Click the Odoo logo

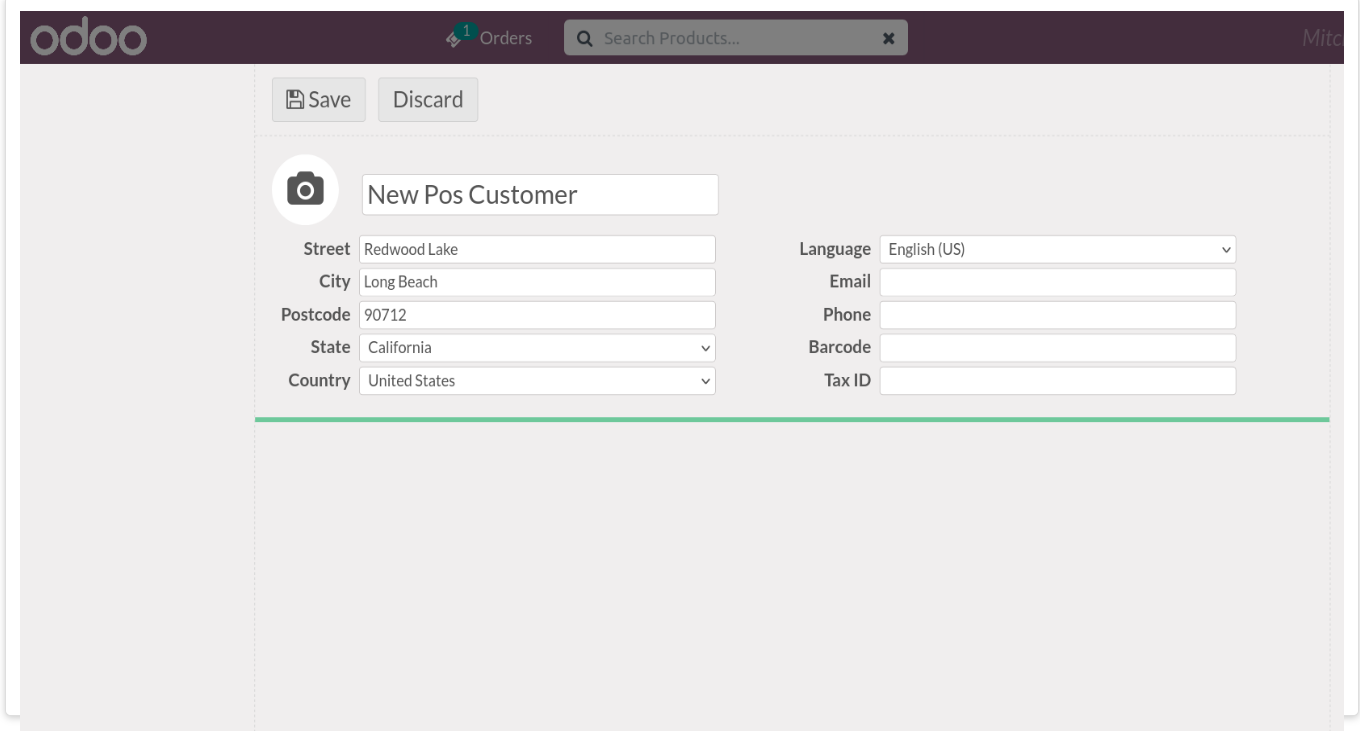[89, 37]
